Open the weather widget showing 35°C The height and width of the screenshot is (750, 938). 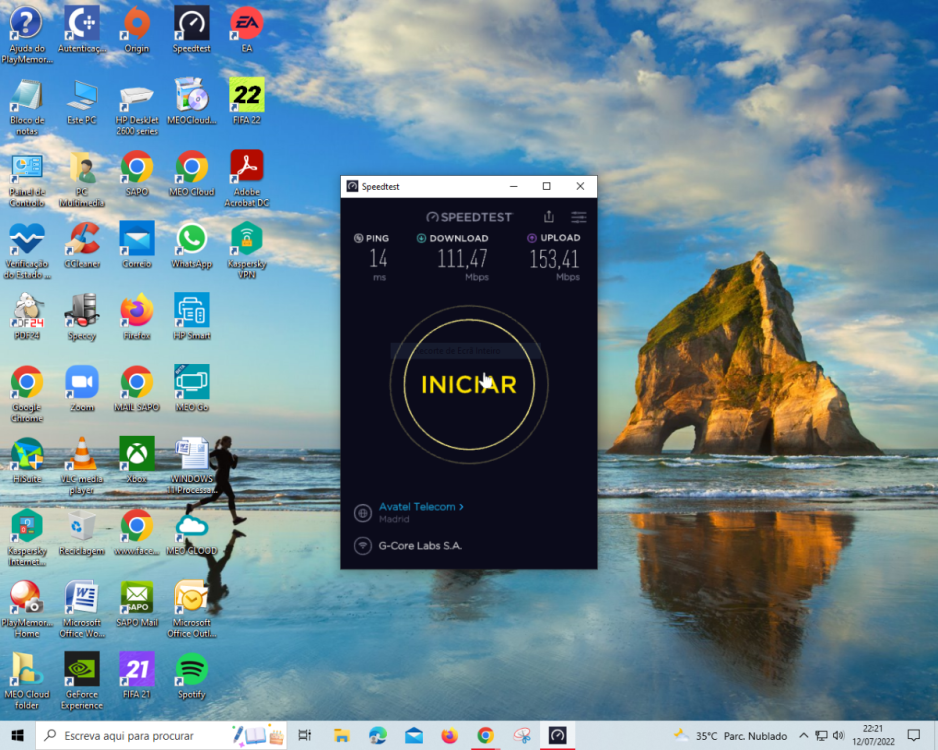point(730,736)
